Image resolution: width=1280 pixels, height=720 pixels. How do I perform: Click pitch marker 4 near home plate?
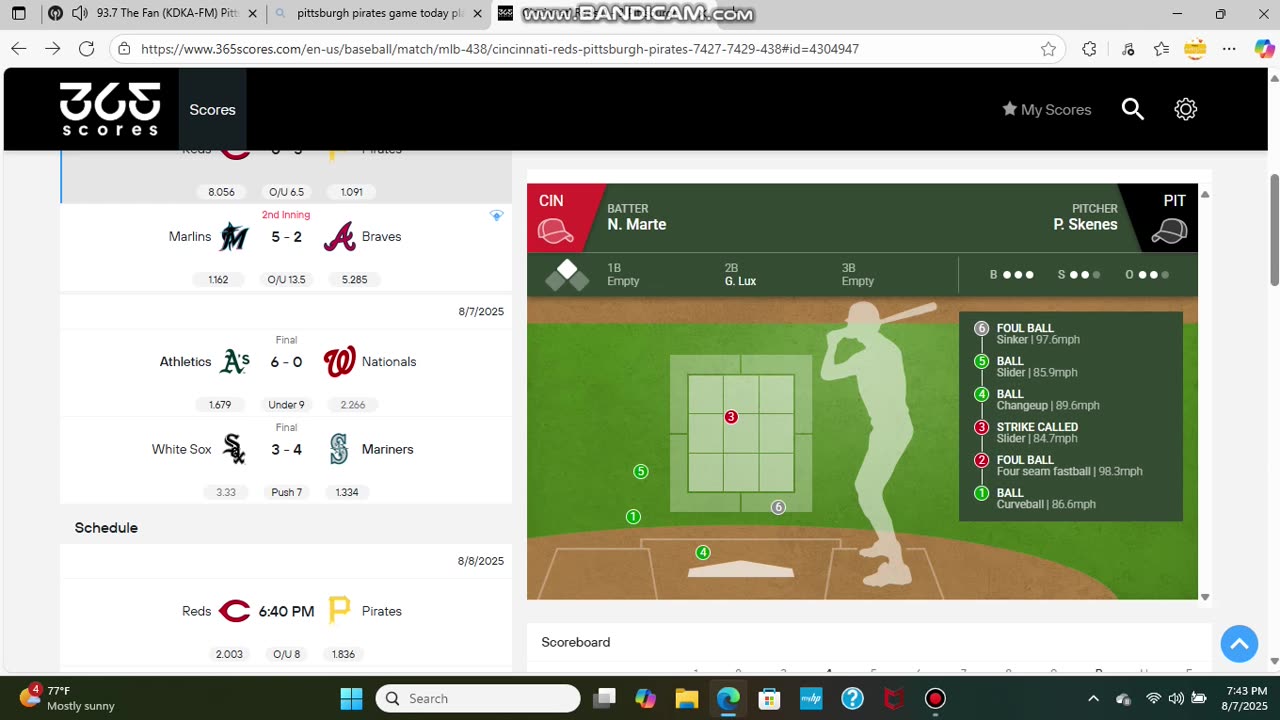coord(703,553)
